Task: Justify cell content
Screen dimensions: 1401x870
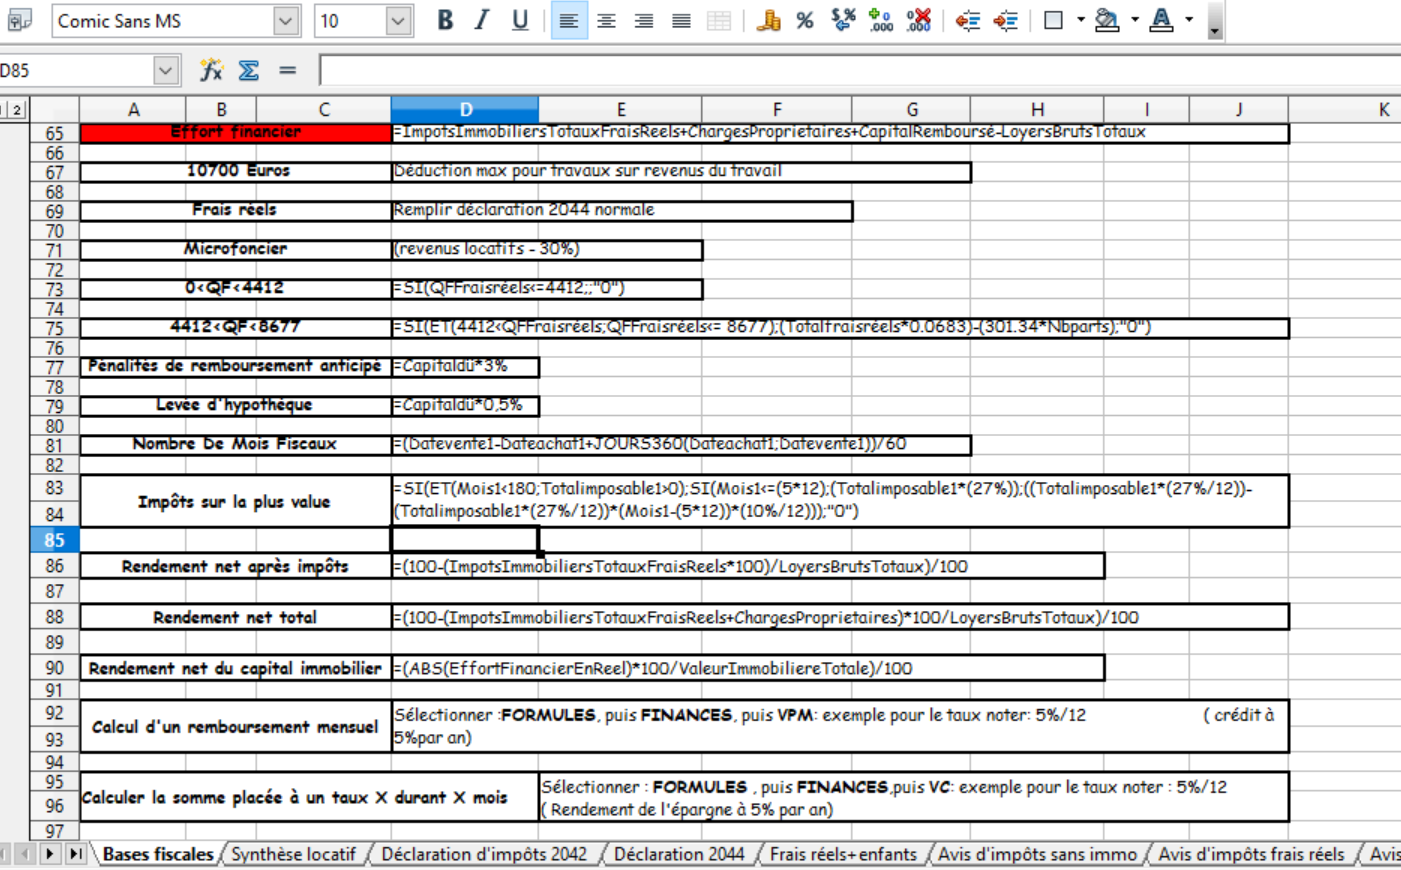Action: pos(681,20)
